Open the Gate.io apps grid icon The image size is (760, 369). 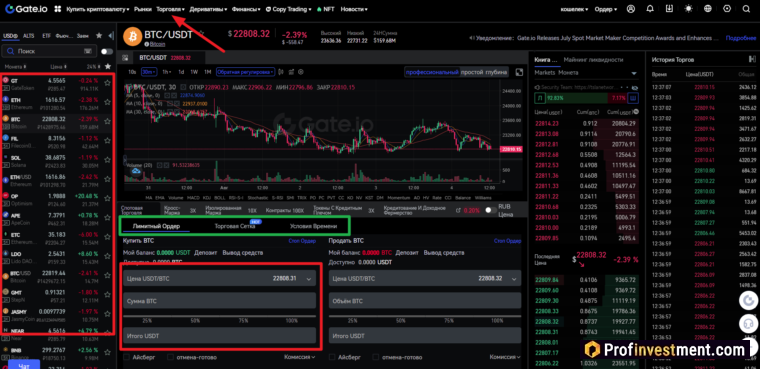(58, 9)
